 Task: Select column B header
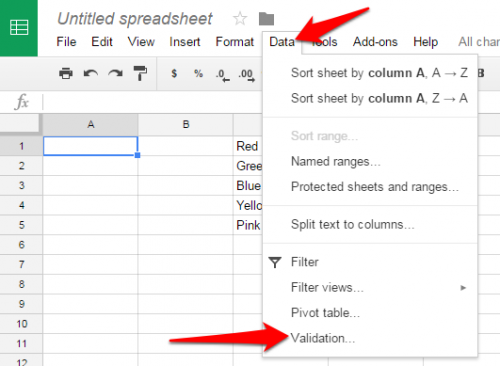[x=186, y=125]
